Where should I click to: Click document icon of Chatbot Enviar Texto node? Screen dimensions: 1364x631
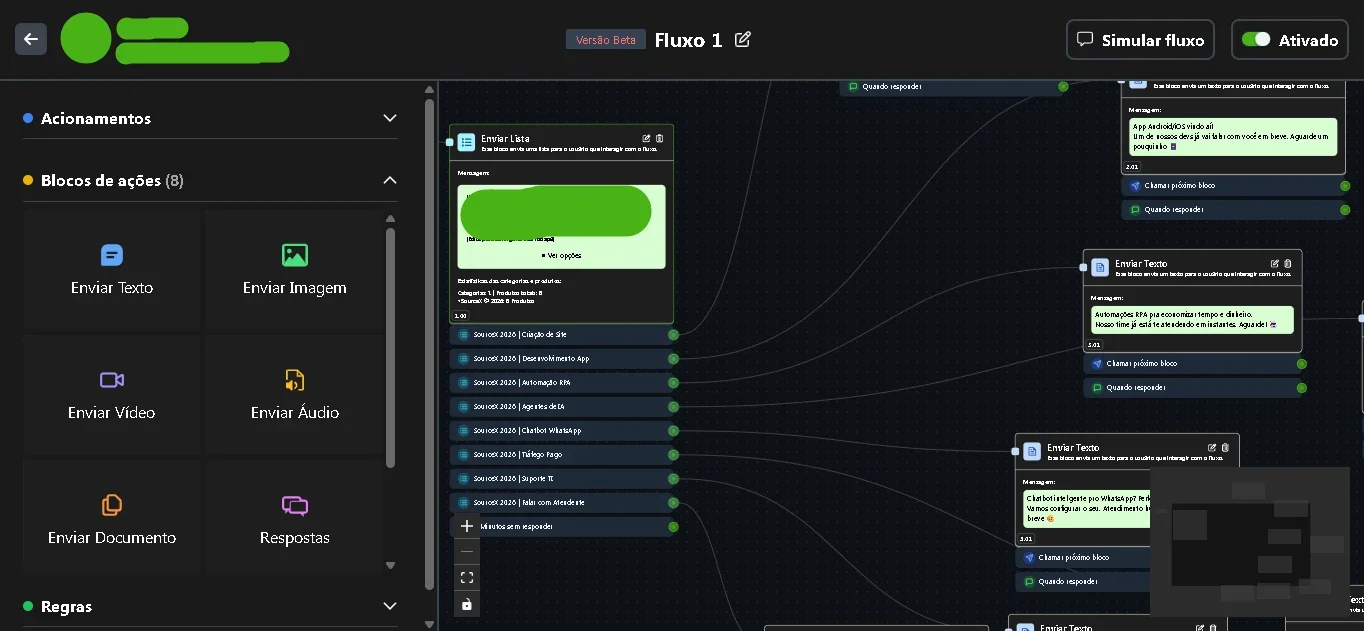(1032, 451)
